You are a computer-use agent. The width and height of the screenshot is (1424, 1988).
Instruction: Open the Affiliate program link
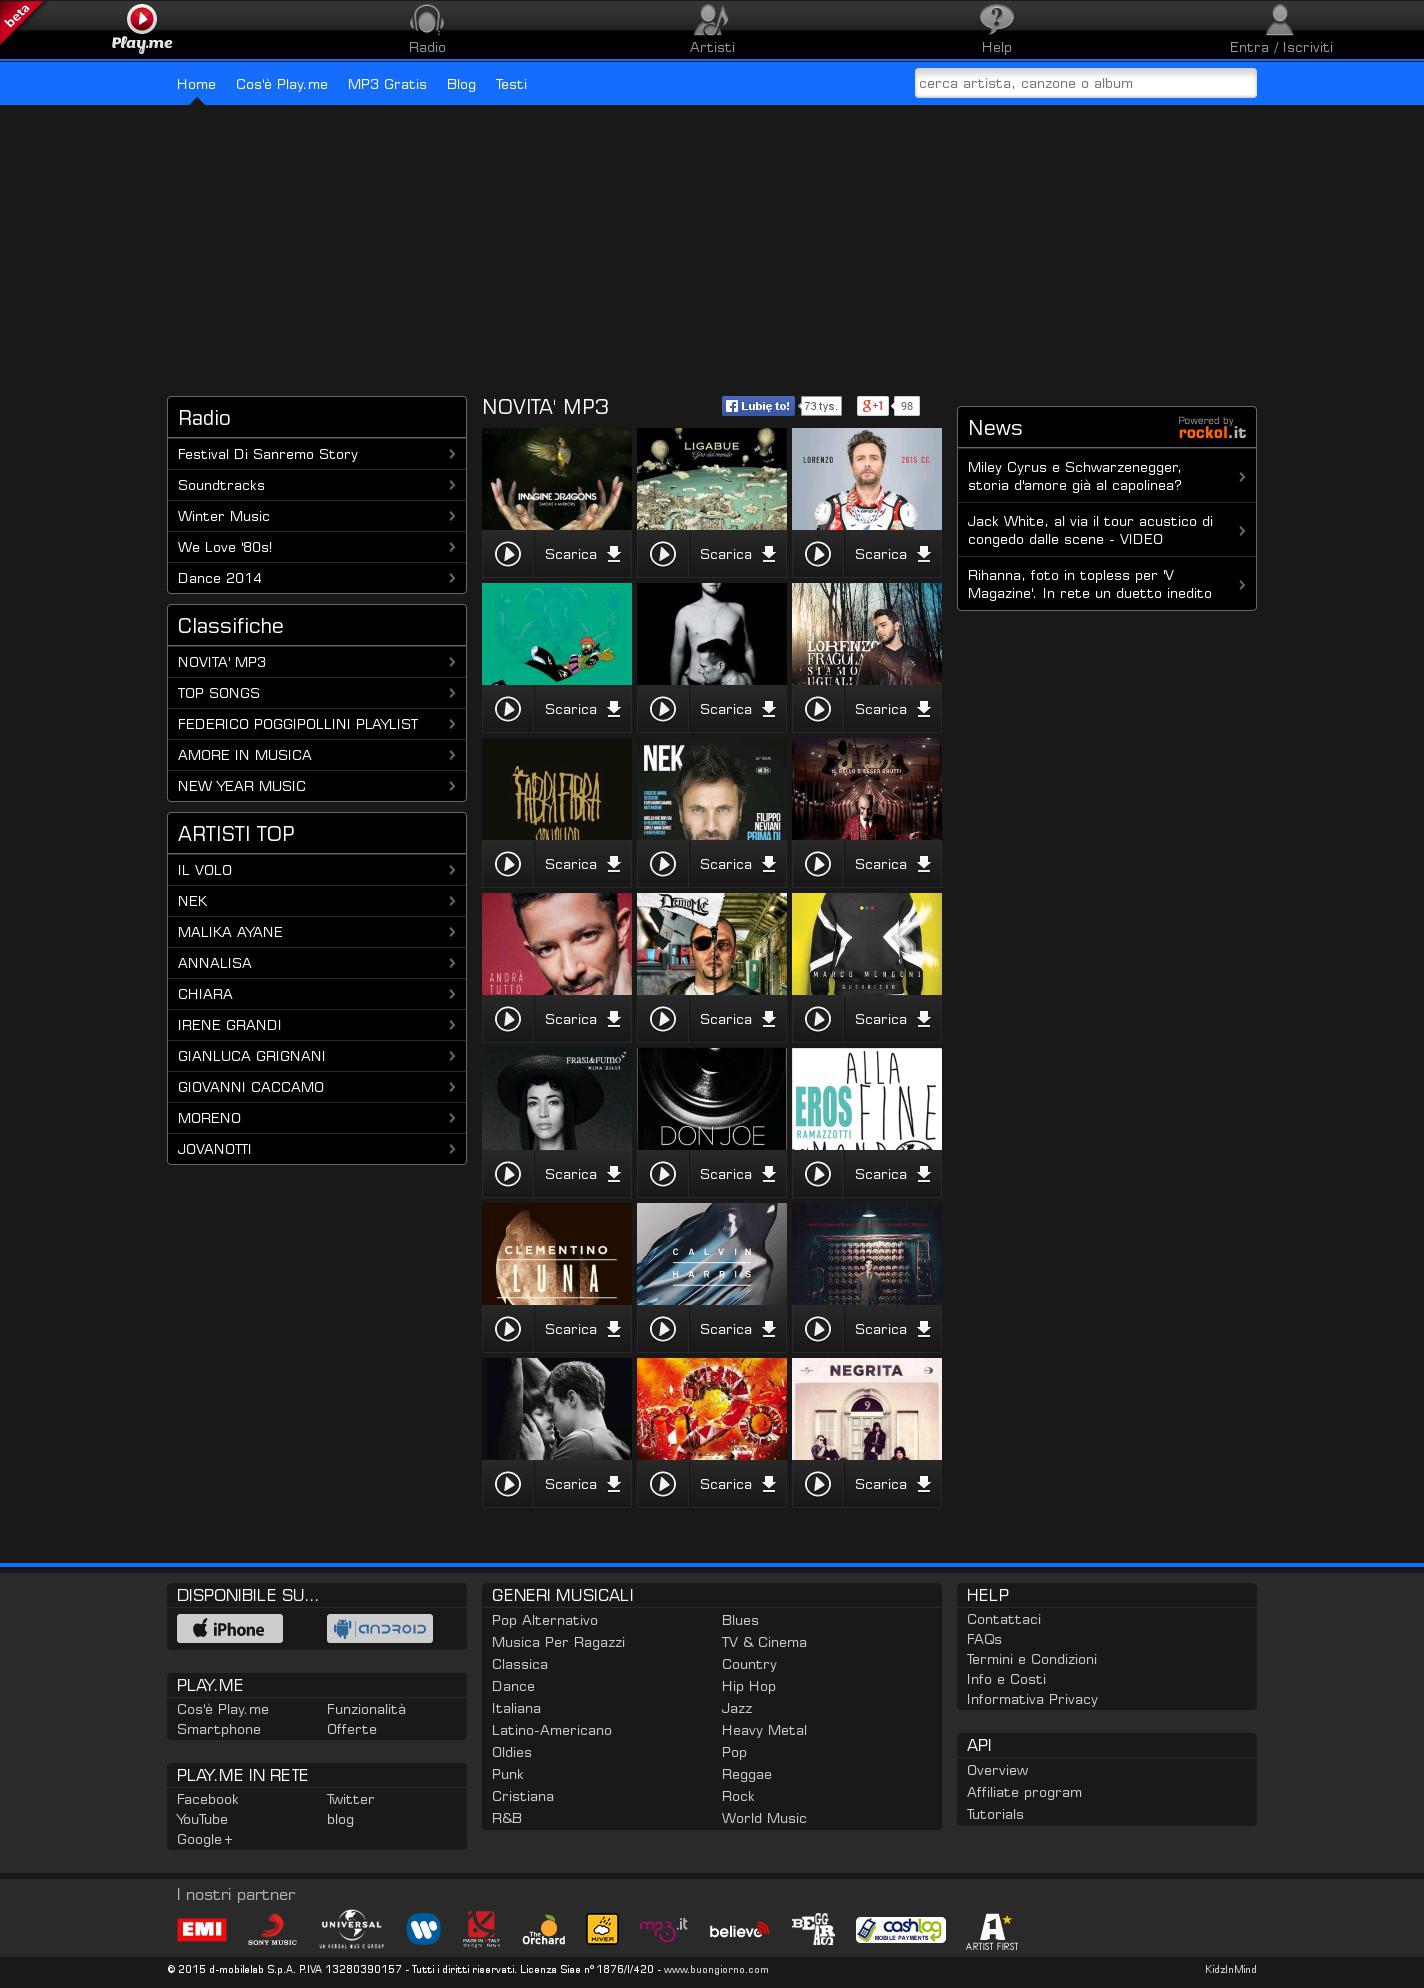1024,1792
